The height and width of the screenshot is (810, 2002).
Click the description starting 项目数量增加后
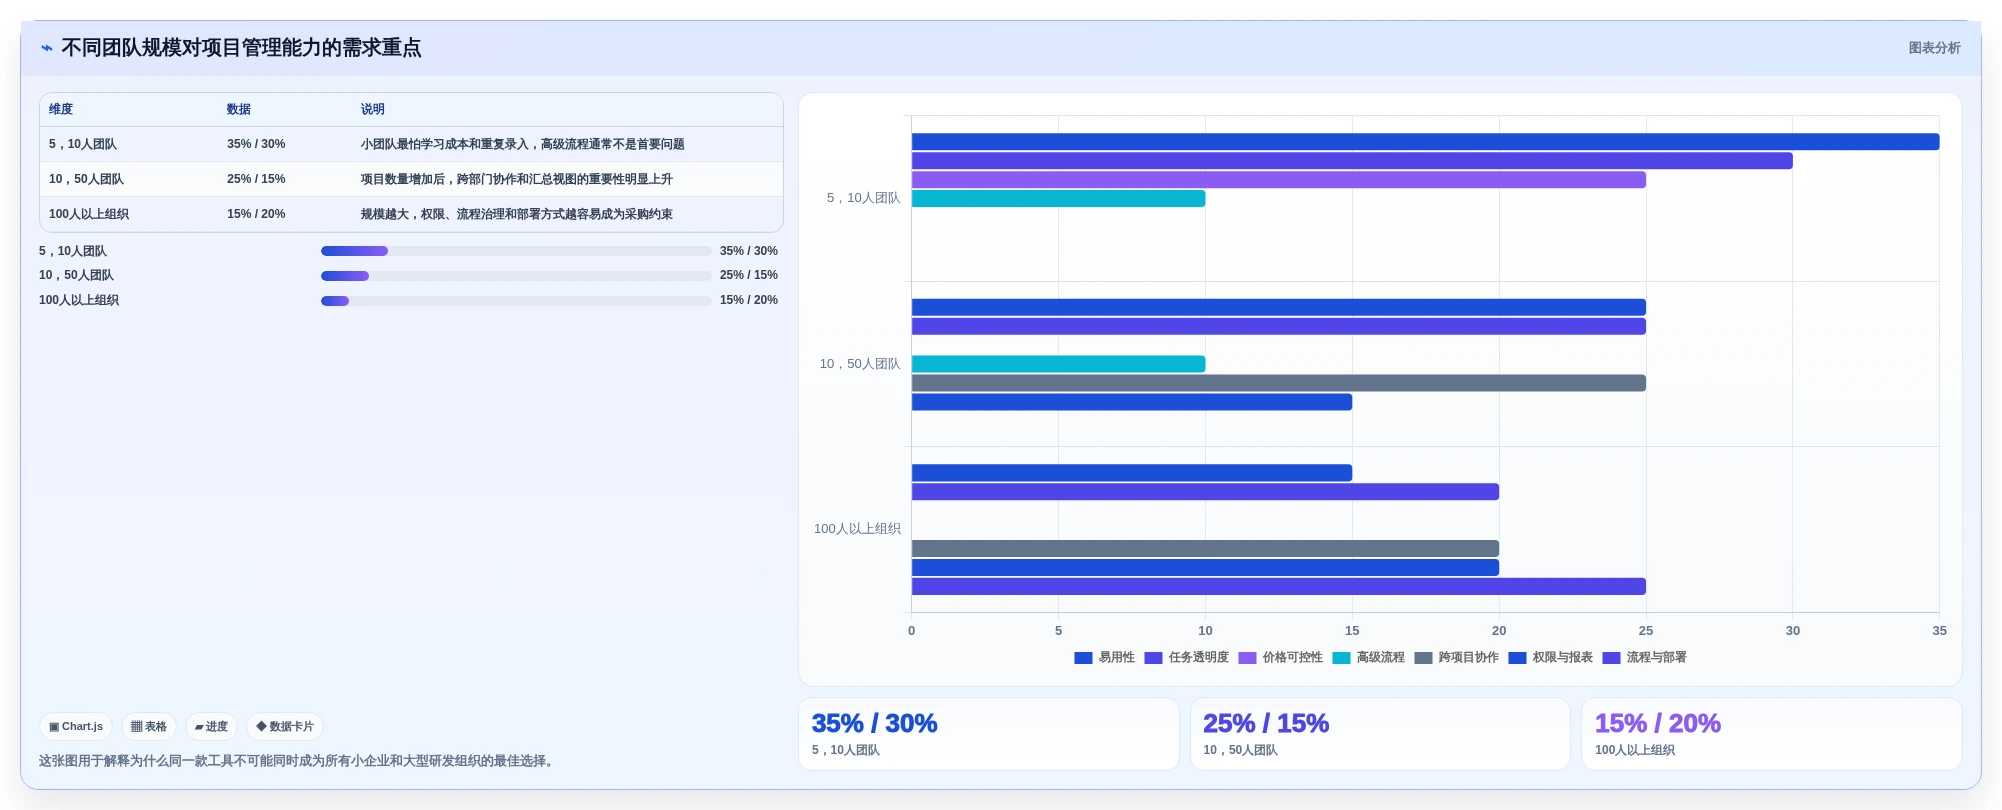coord(517,179)
